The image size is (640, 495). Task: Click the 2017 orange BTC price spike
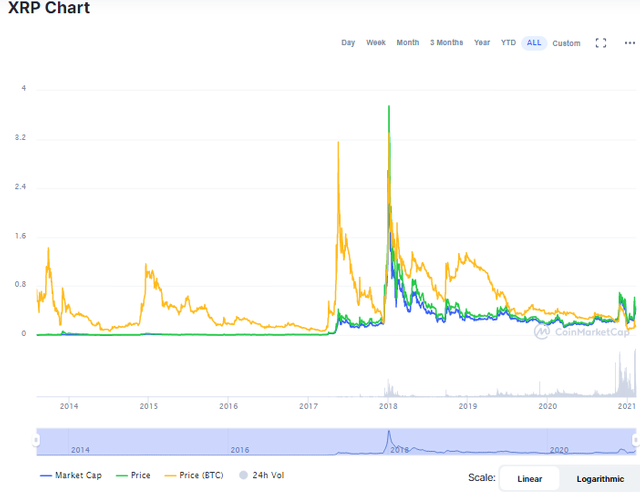(x=338, y=144)
